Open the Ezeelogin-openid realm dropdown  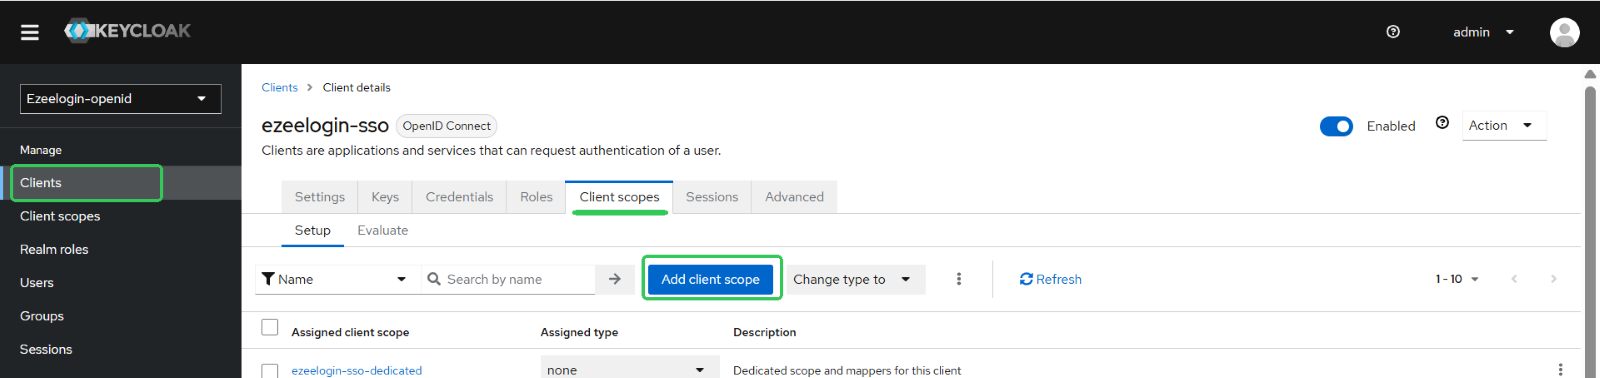pos(120,99)
